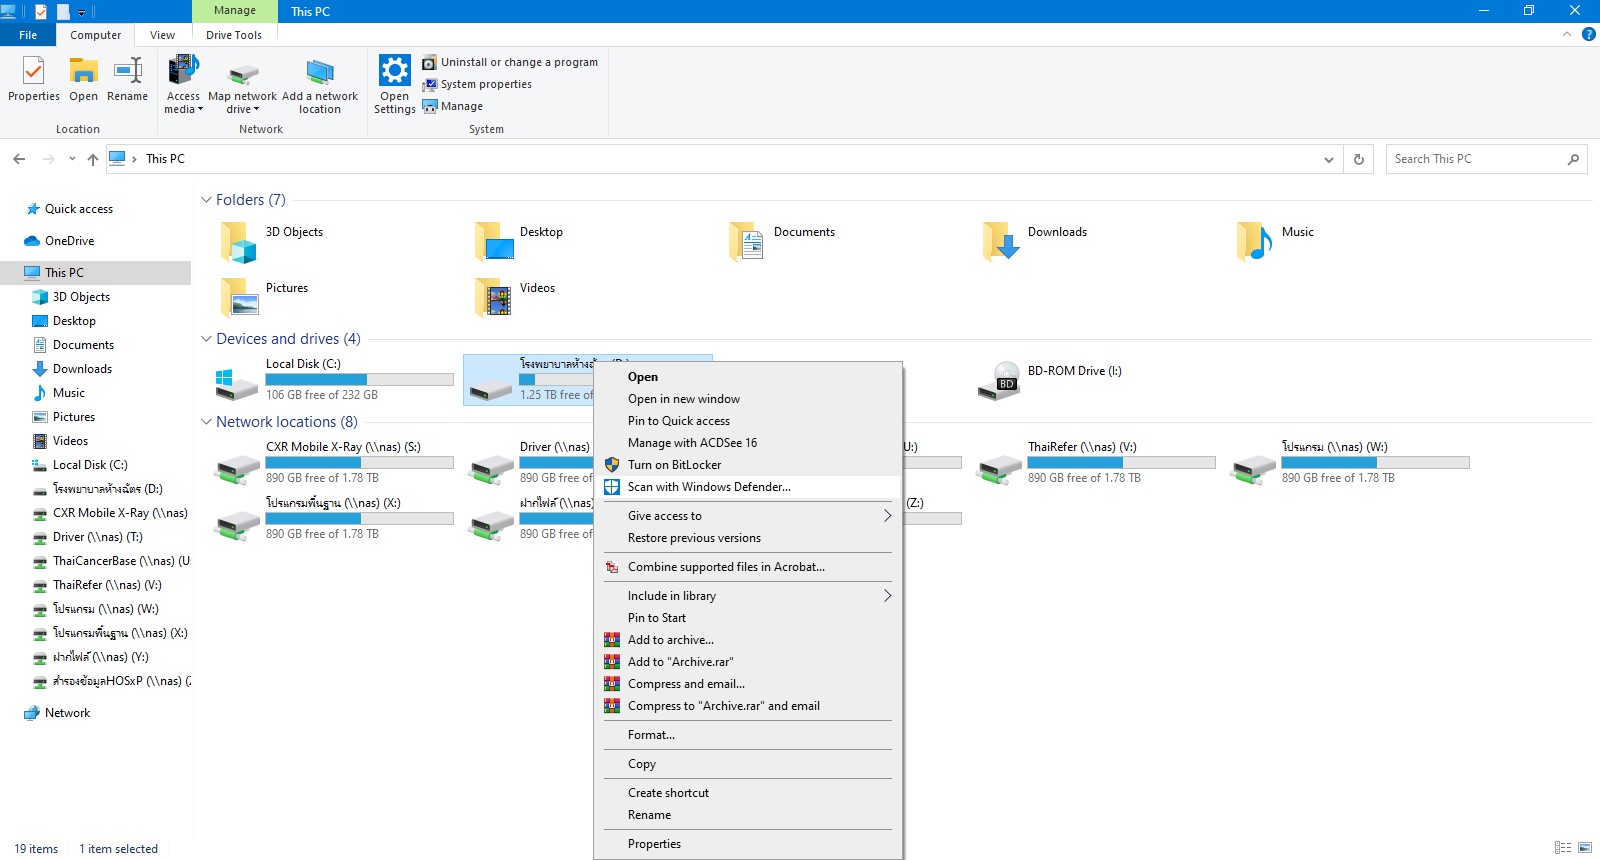The height and width of the screenshot is (860, 1600).
Task: Switch to the View ribbon tab
Action: (163, 35)
